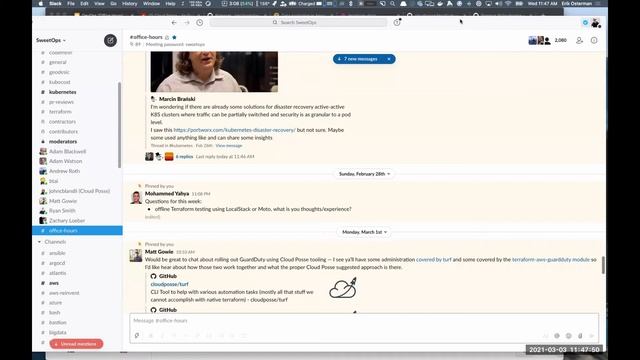Open the Window menu in menu bar

tap(151, 4)
